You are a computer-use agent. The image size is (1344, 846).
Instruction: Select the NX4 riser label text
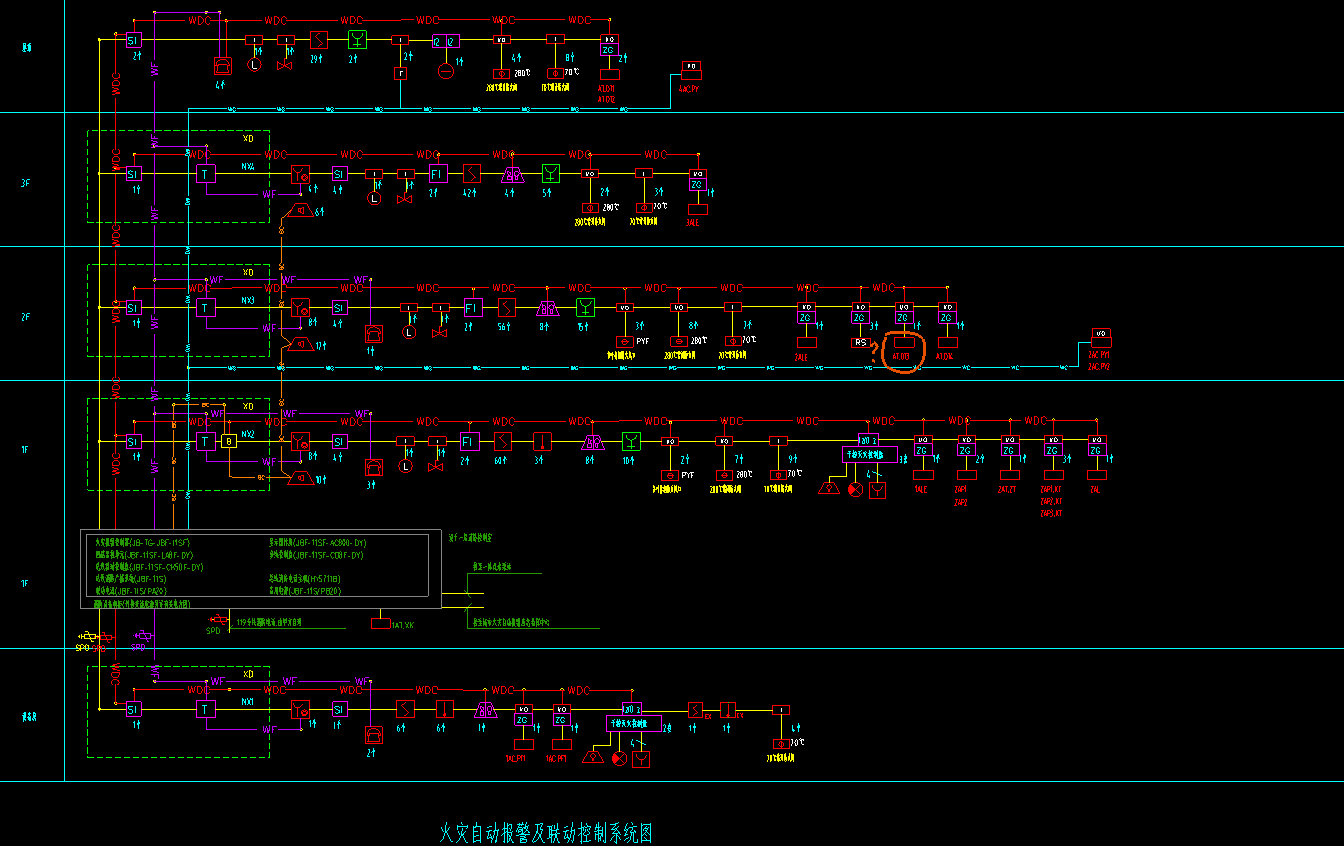point(248,166)
